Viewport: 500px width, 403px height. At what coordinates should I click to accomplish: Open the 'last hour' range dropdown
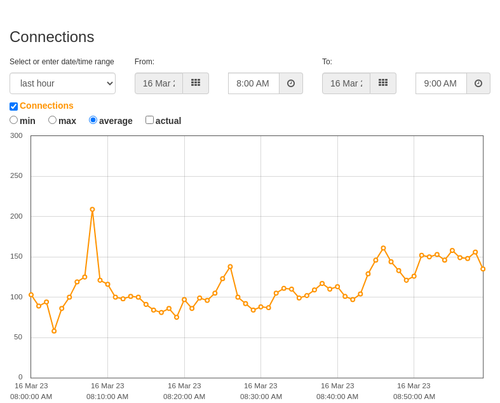point(63,83)
